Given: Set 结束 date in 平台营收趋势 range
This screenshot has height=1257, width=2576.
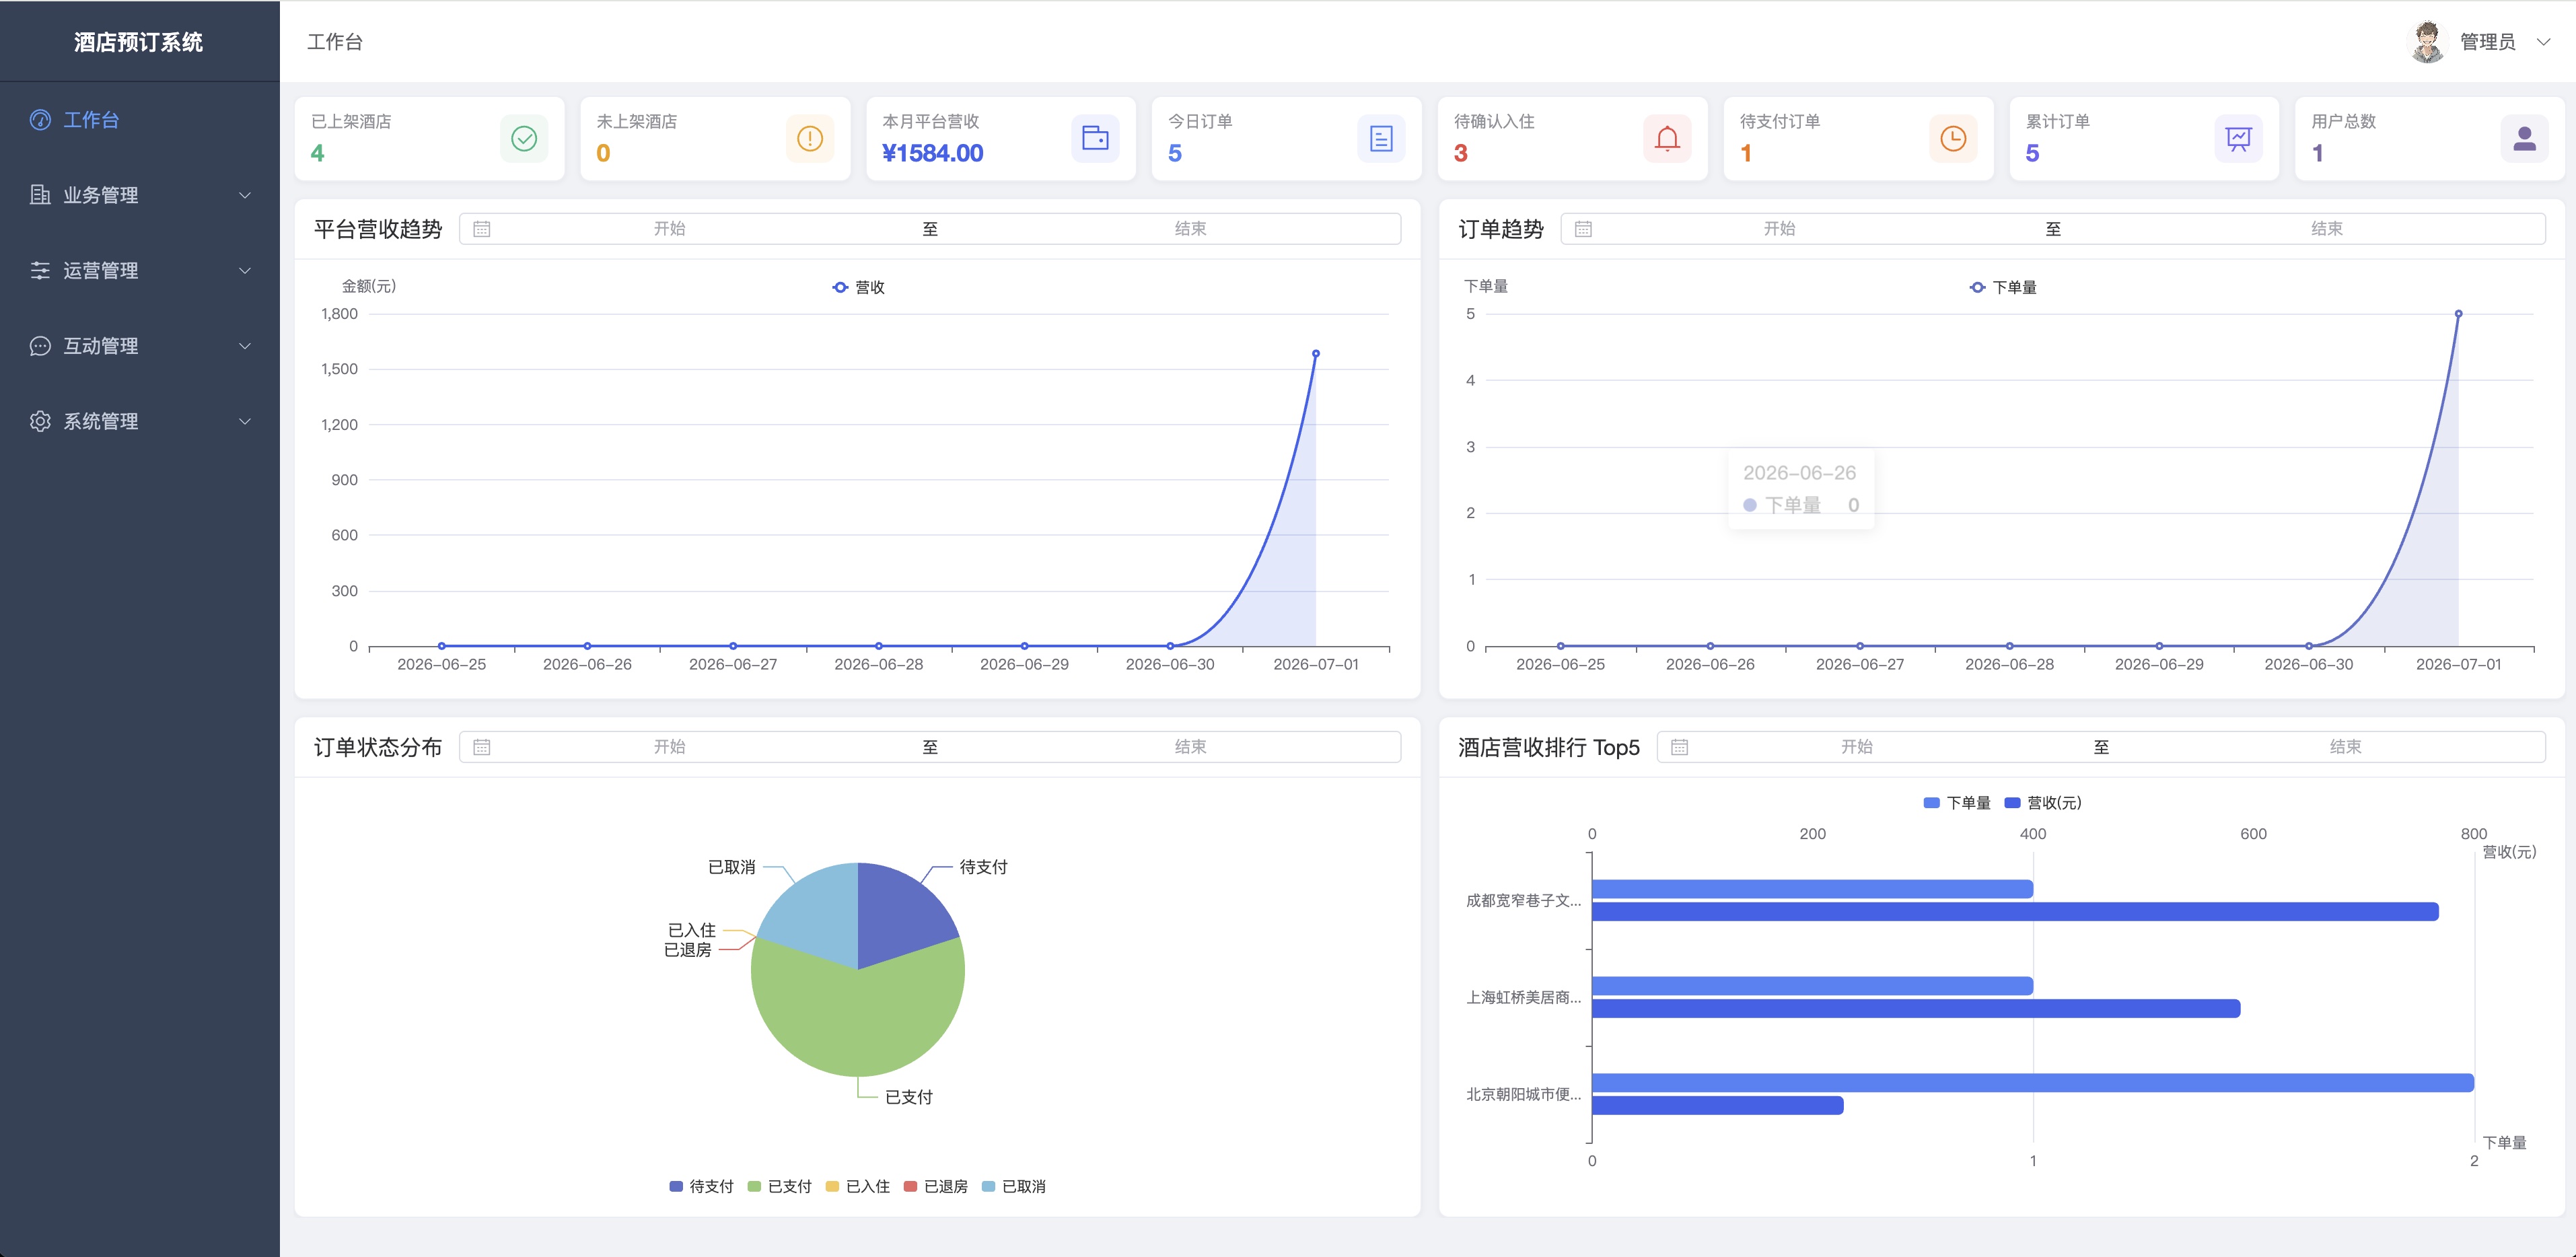Looking at the screenshot, I should [1190, 229].
